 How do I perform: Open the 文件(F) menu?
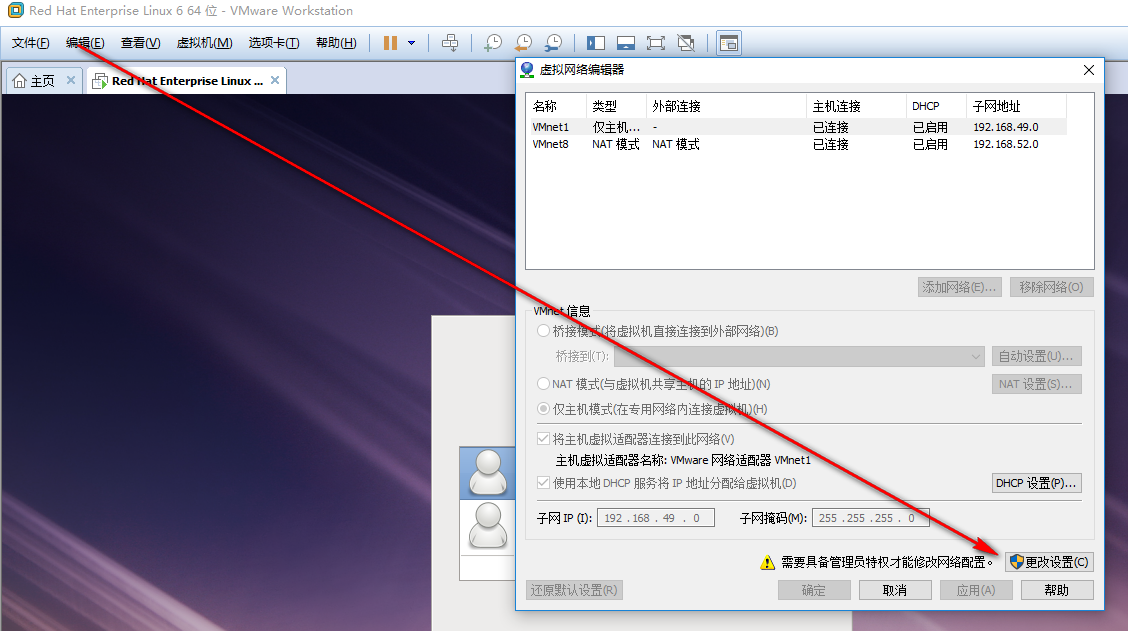tap(30, 43)
